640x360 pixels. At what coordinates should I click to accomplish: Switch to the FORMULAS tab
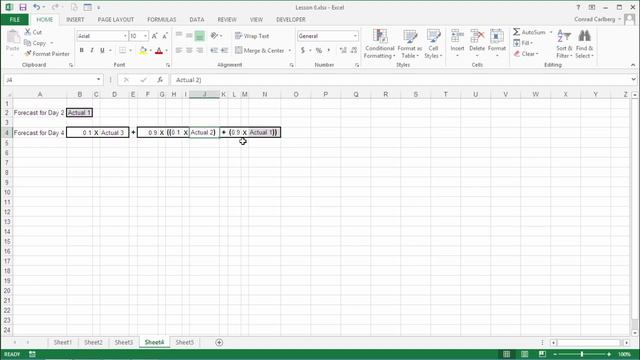point(162,20)
